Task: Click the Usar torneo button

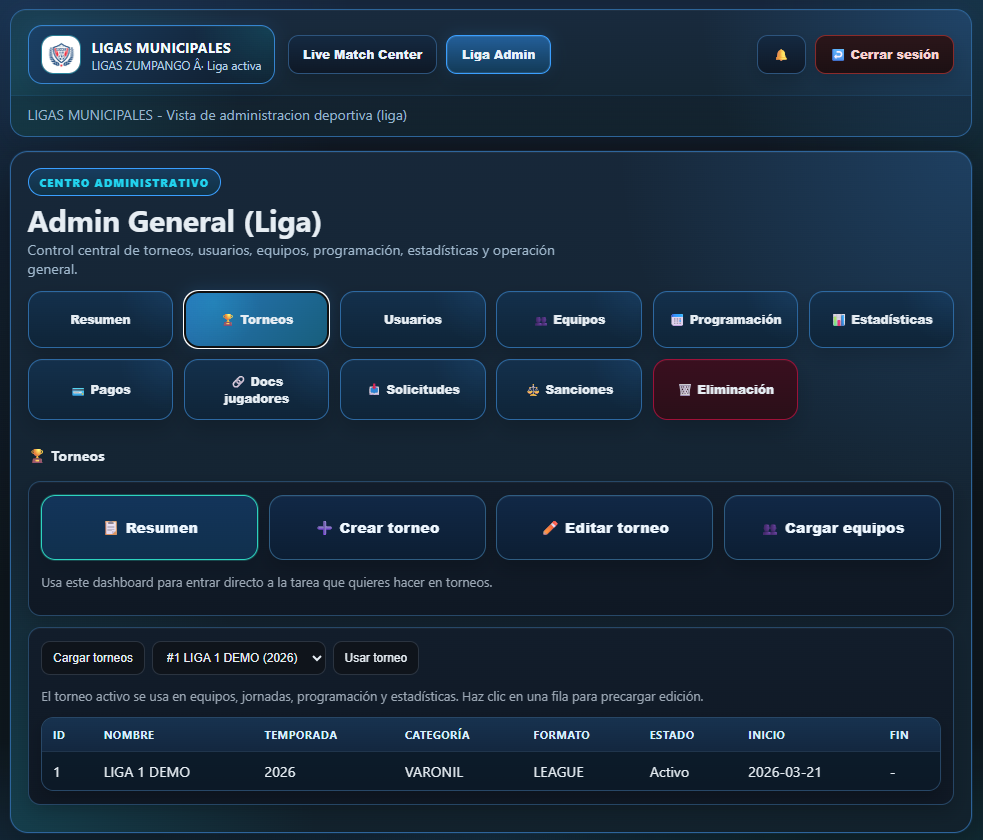Action: click(x=376, y=658)
